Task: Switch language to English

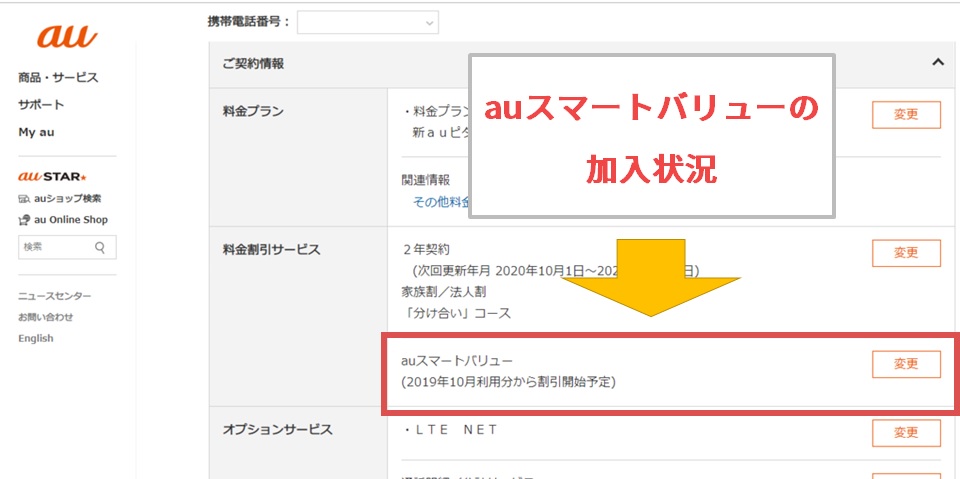Action: tap(36, 338)
